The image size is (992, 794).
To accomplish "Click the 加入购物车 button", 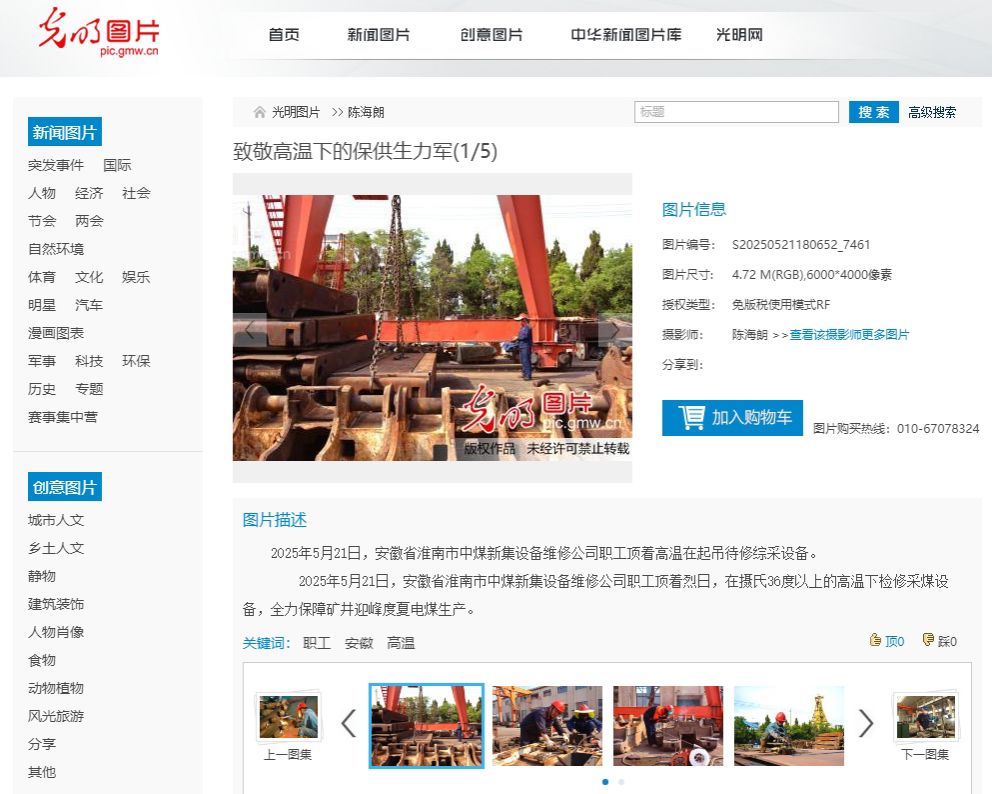I will tap(733, 418).
